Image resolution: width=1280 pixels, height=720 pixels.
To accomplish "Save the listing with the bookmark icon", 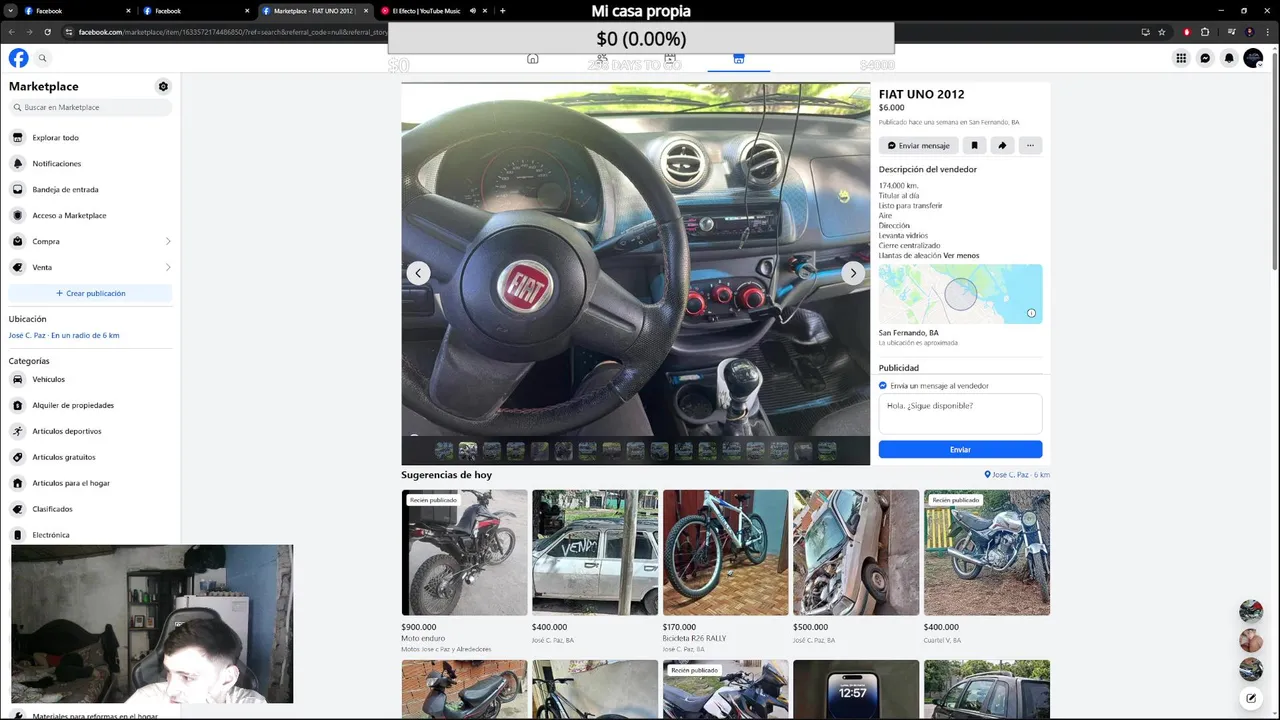I will click(974, 145).
